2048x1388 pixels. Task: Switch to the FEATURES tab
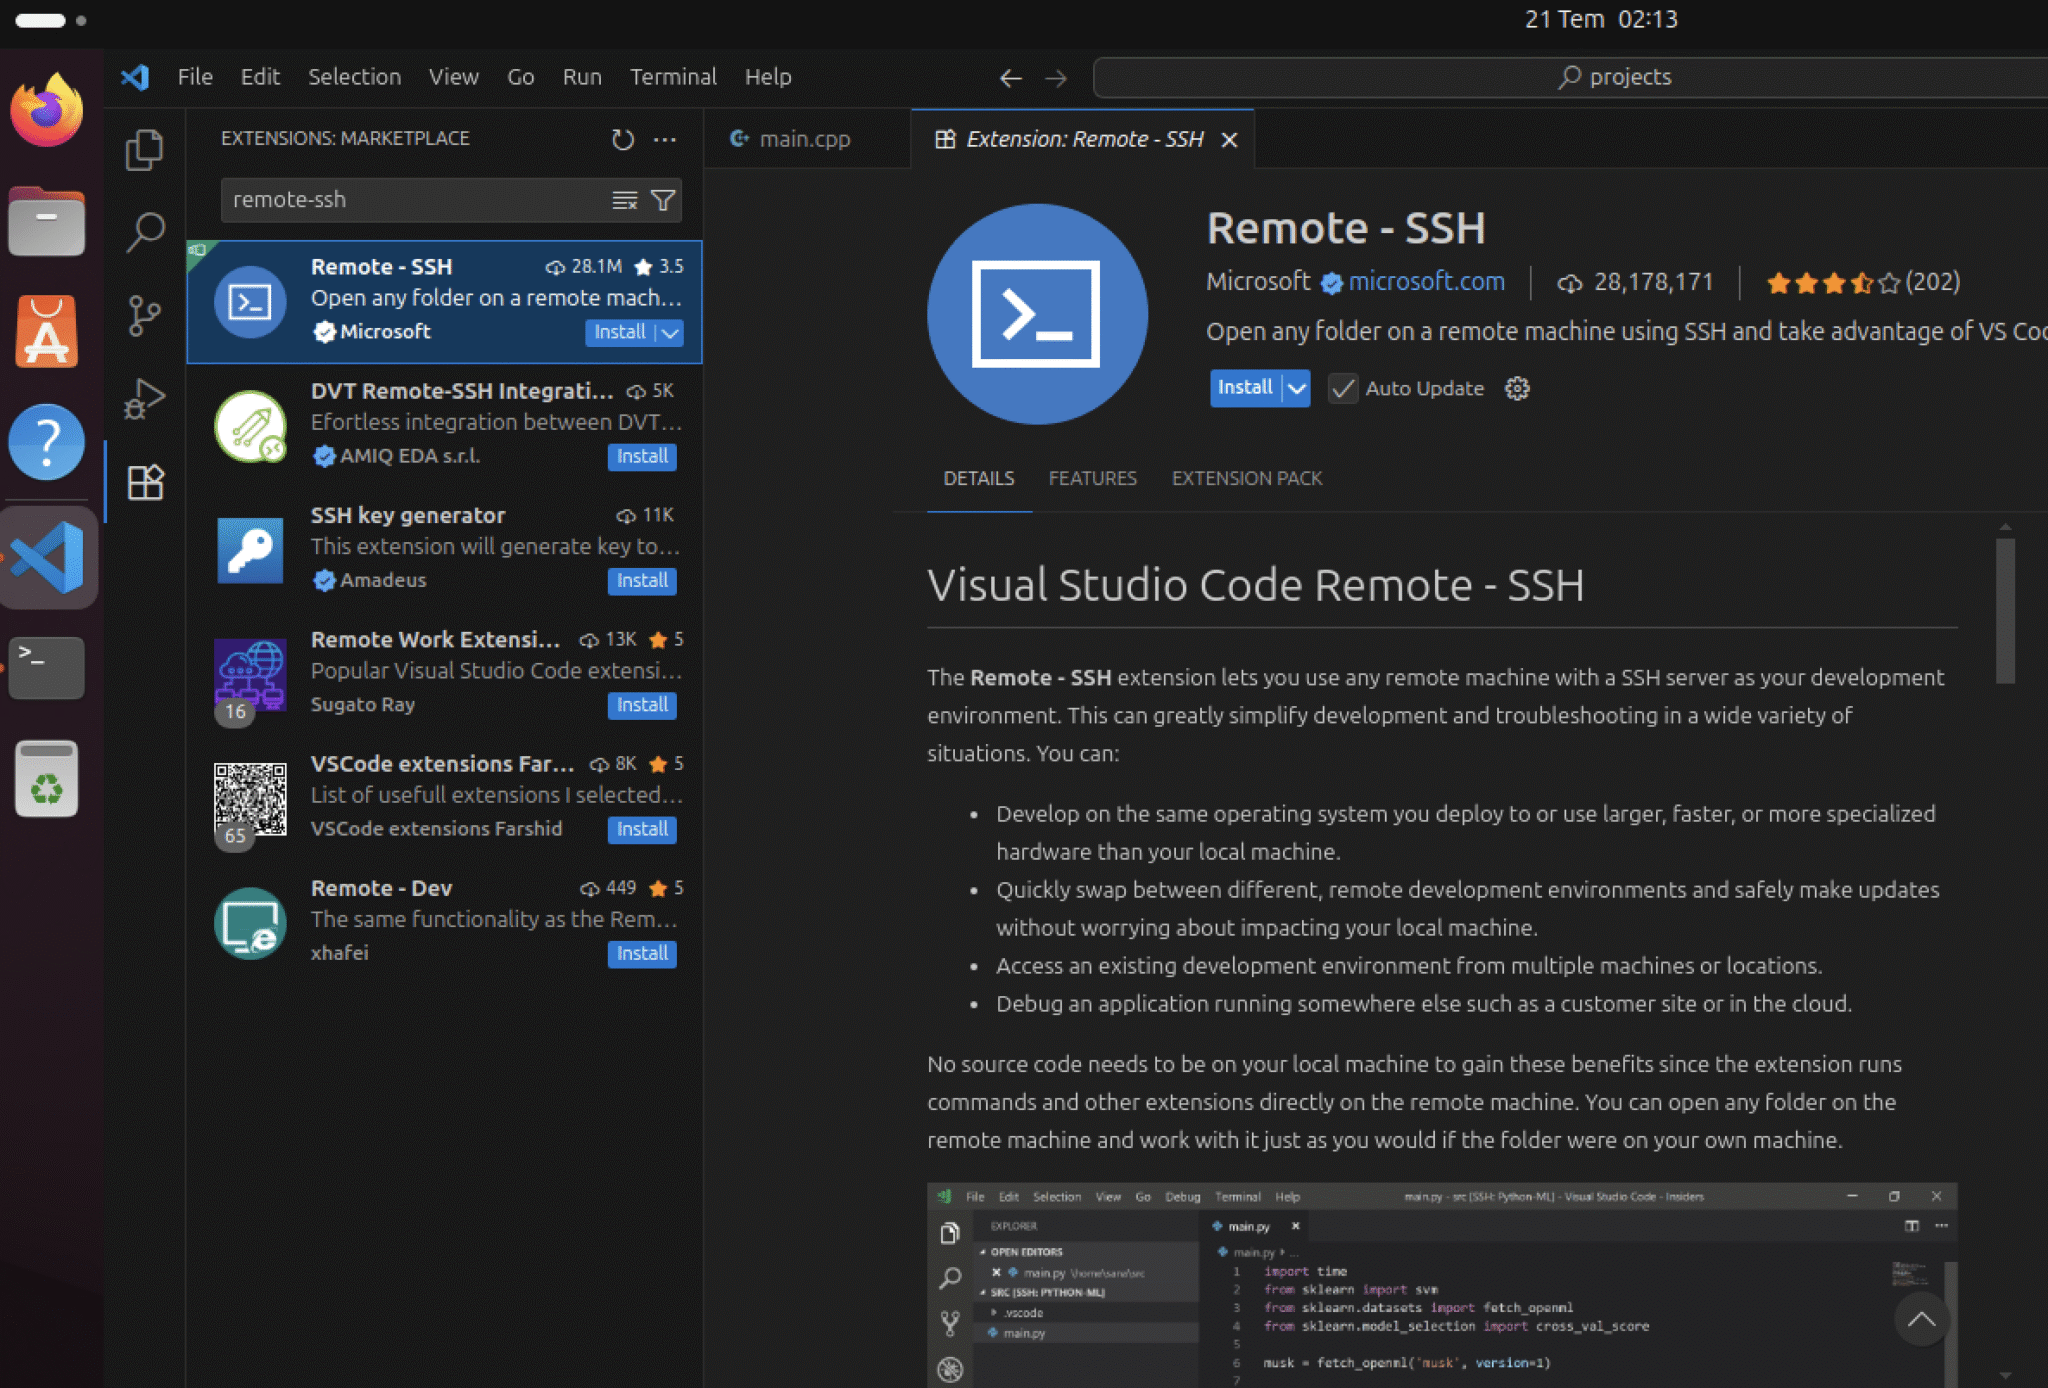click(1092, 479)
